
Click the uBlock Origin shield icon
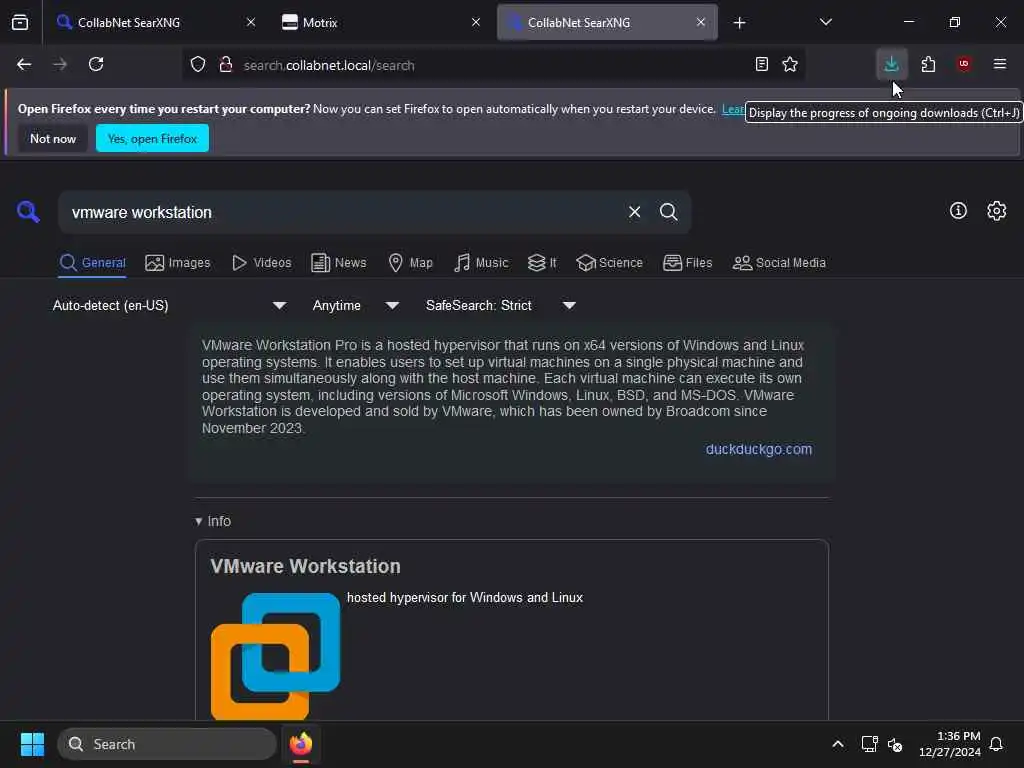click(x=964, y=64)
